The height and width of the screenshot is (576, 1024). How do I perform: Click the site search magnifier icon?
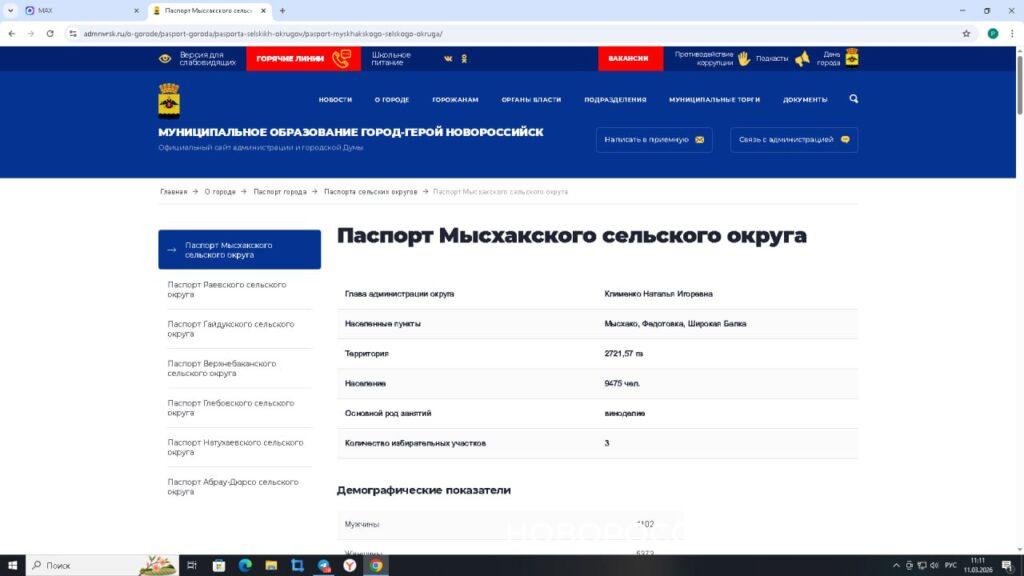[x=853, y=99]
